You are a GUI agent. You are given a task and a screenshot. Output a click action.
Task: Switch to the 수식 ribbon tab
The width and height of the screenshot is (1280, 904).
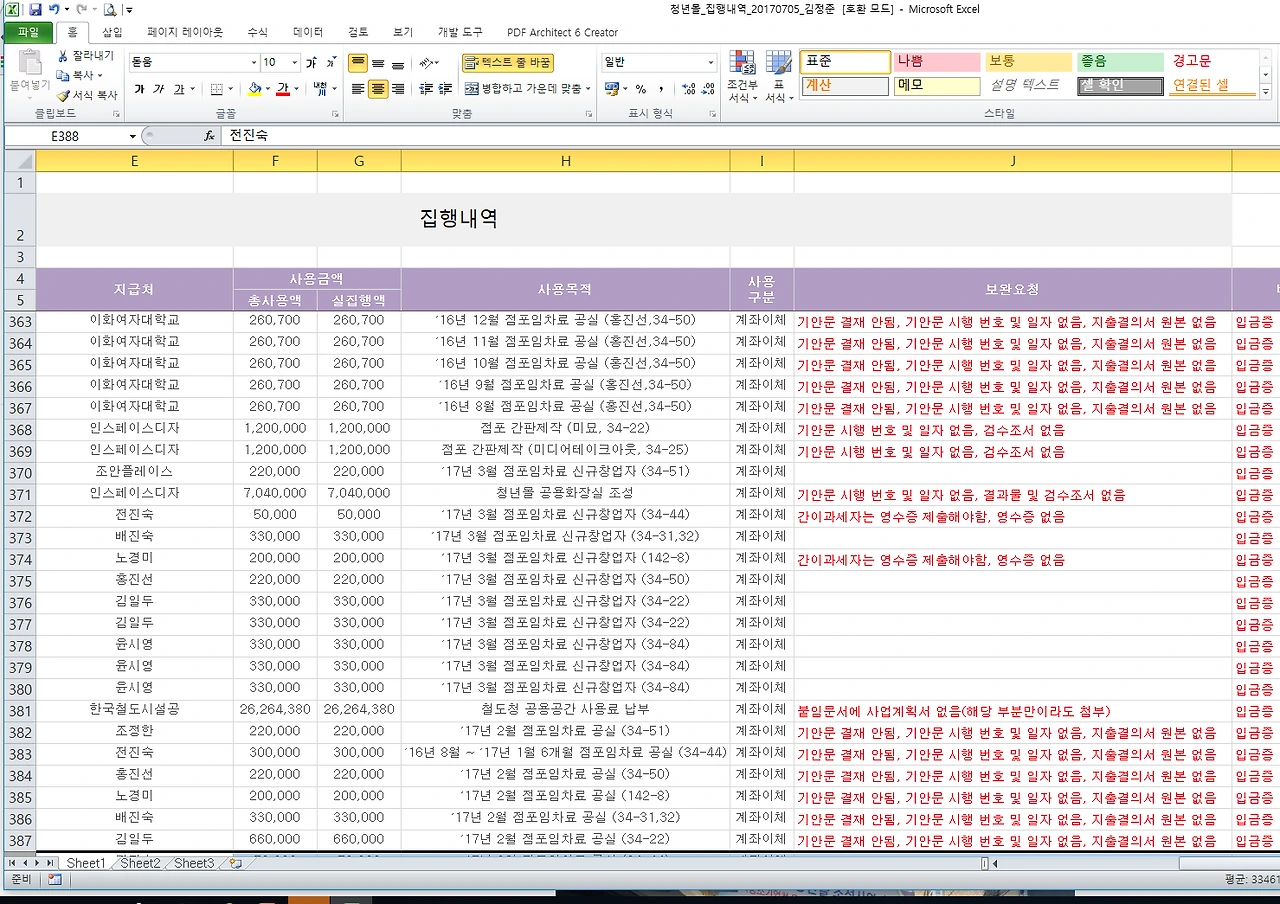(x=257, y=31)
